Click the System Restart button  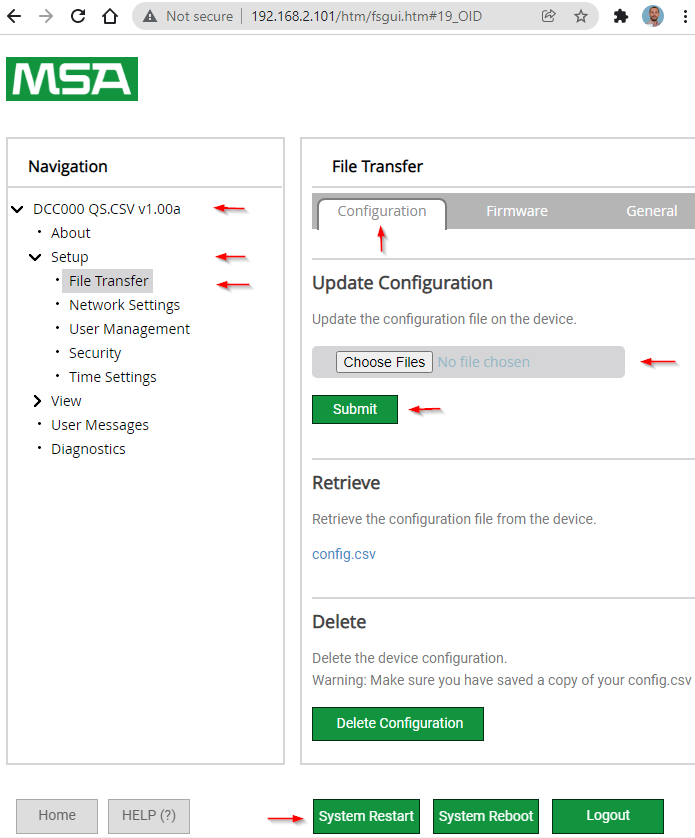pos(366,816)
